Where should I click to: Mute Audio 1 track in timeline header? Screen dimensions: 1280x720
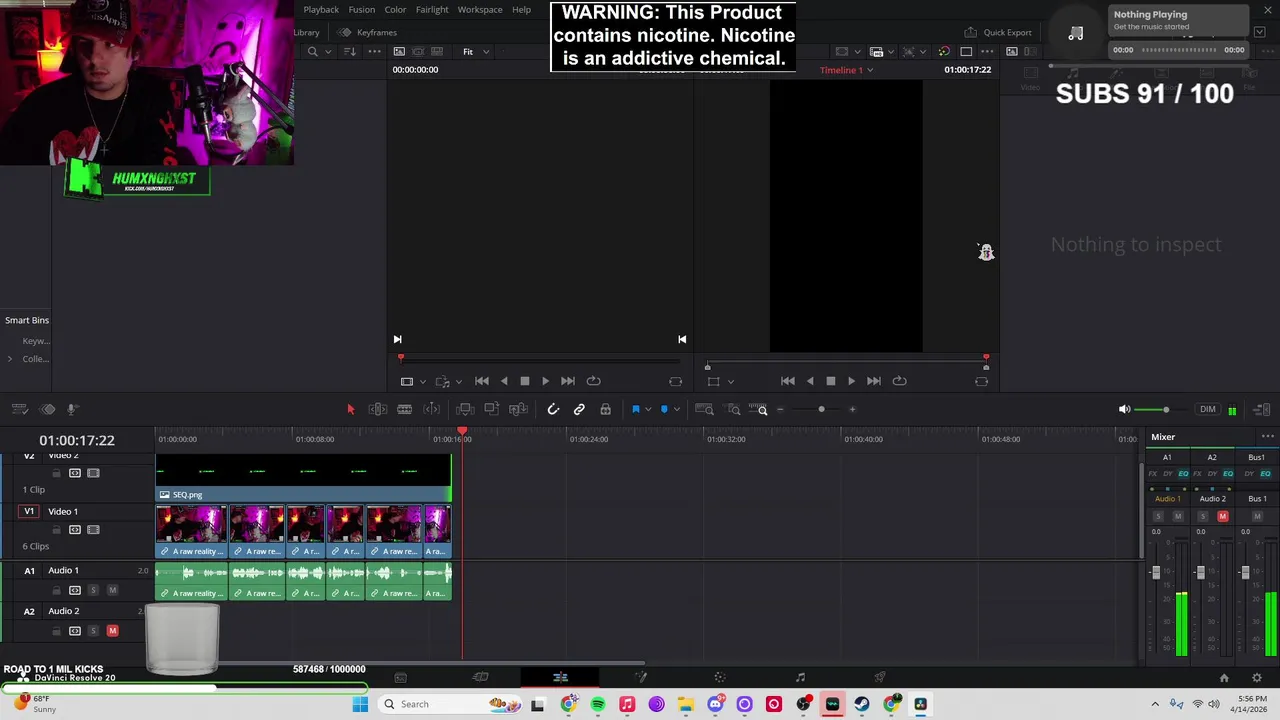112,590
